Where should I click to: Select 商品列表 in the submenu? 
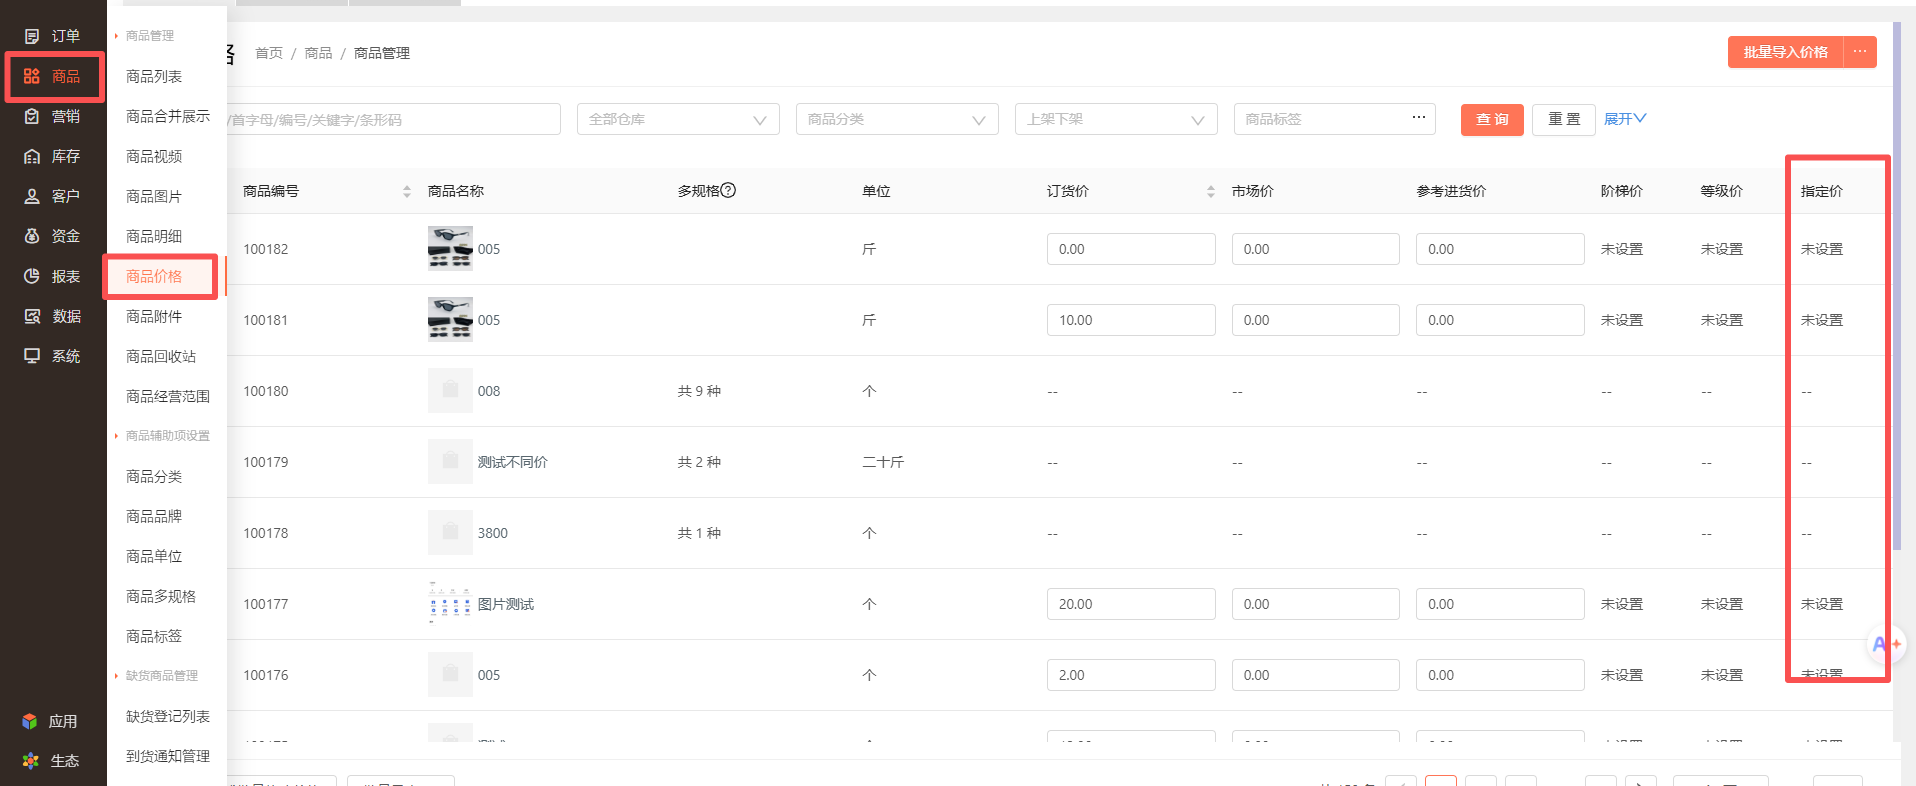tap(154, 76)
